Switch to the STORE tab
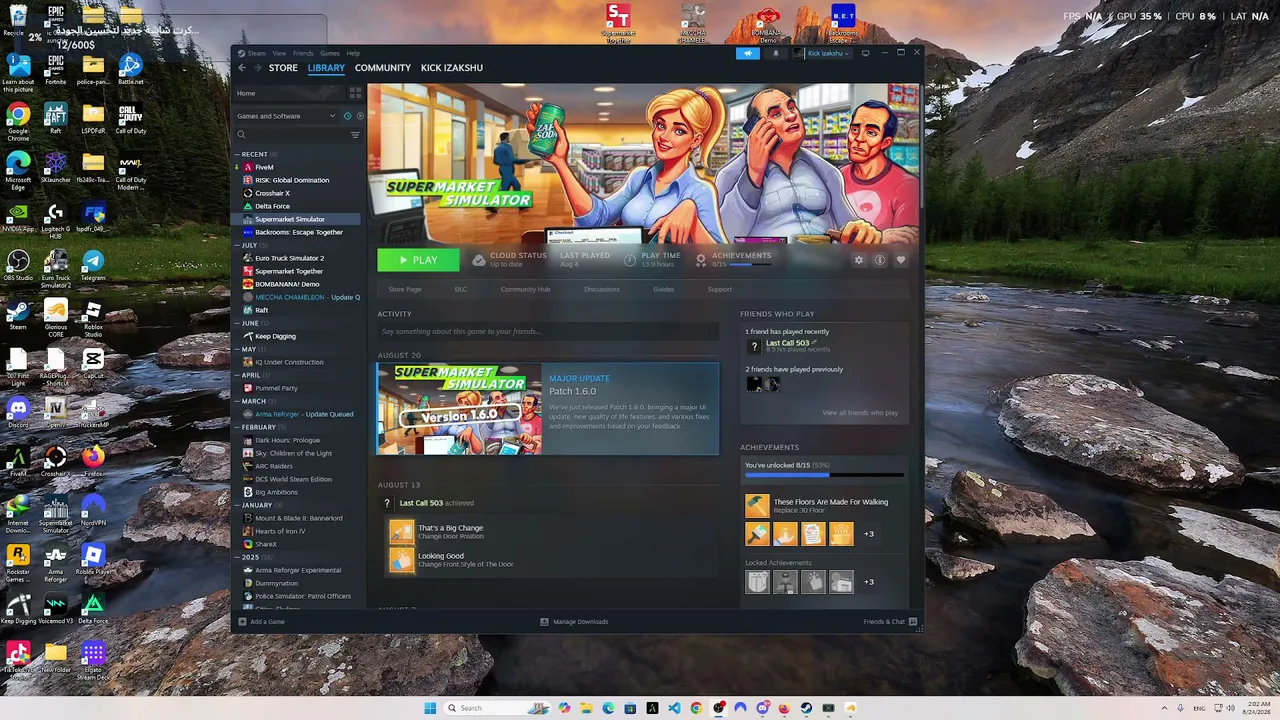 point(283,68)
